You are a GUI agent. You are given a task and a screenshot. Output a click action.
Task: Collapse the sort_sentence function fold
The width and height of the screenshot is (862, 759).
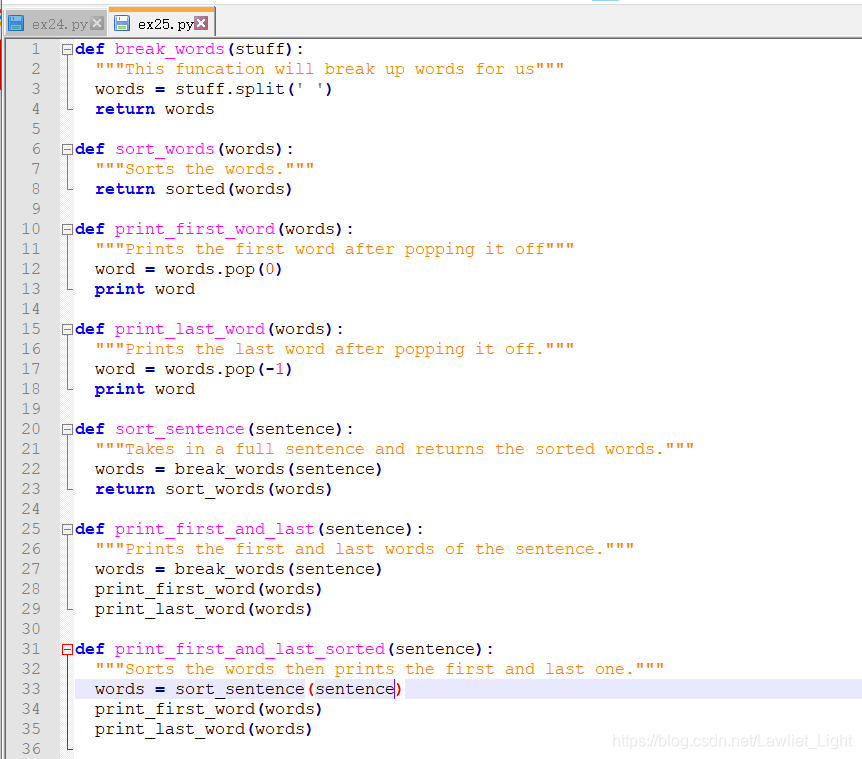click(x=67, y=429)
